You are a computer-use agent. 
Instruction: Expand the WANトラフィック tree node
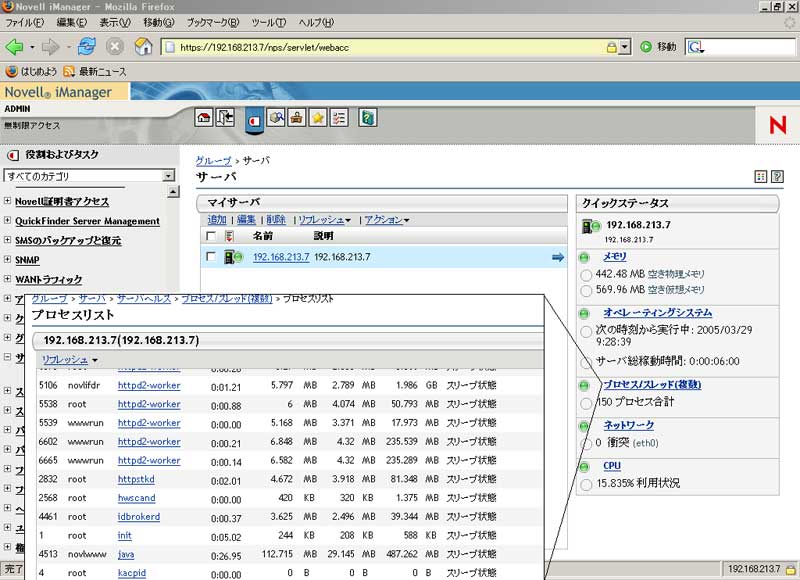pos(7,279)
